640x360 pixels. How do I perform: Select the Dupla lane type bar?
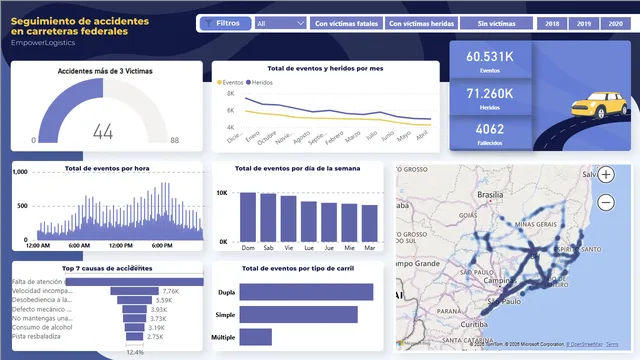[x=306, y=292]
